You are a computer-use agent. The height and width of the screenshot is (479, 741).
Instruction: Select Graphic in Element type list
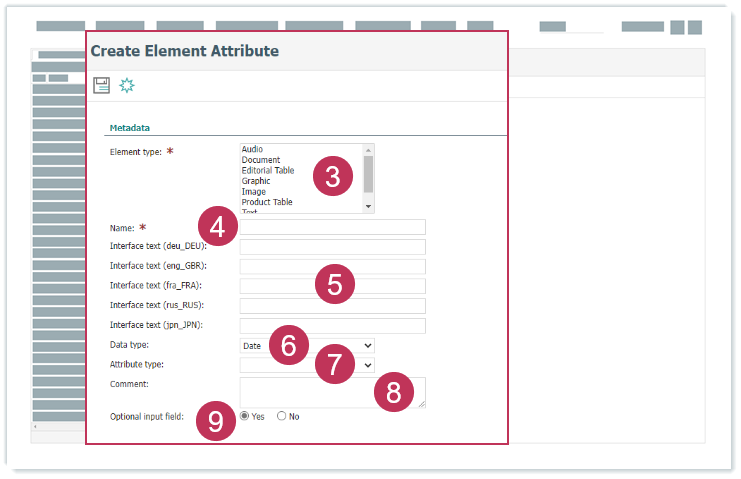tap(256, 181)
